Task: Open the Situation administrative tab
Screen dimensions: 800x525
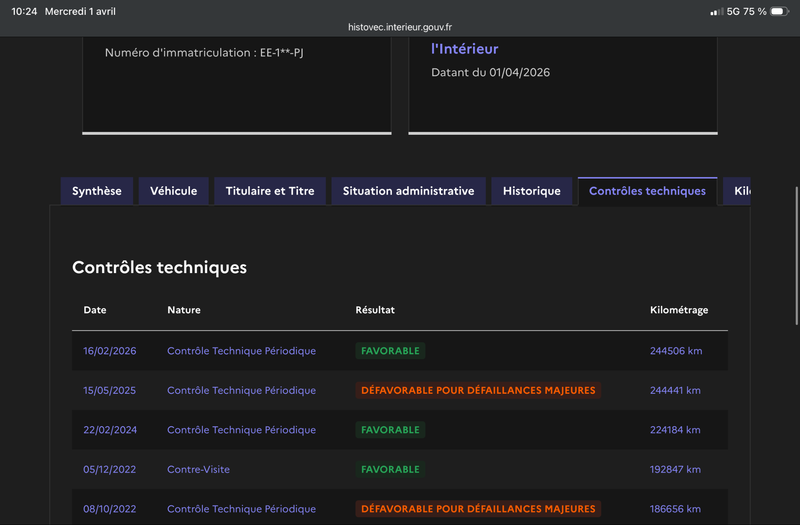Action: coord(408,191)
